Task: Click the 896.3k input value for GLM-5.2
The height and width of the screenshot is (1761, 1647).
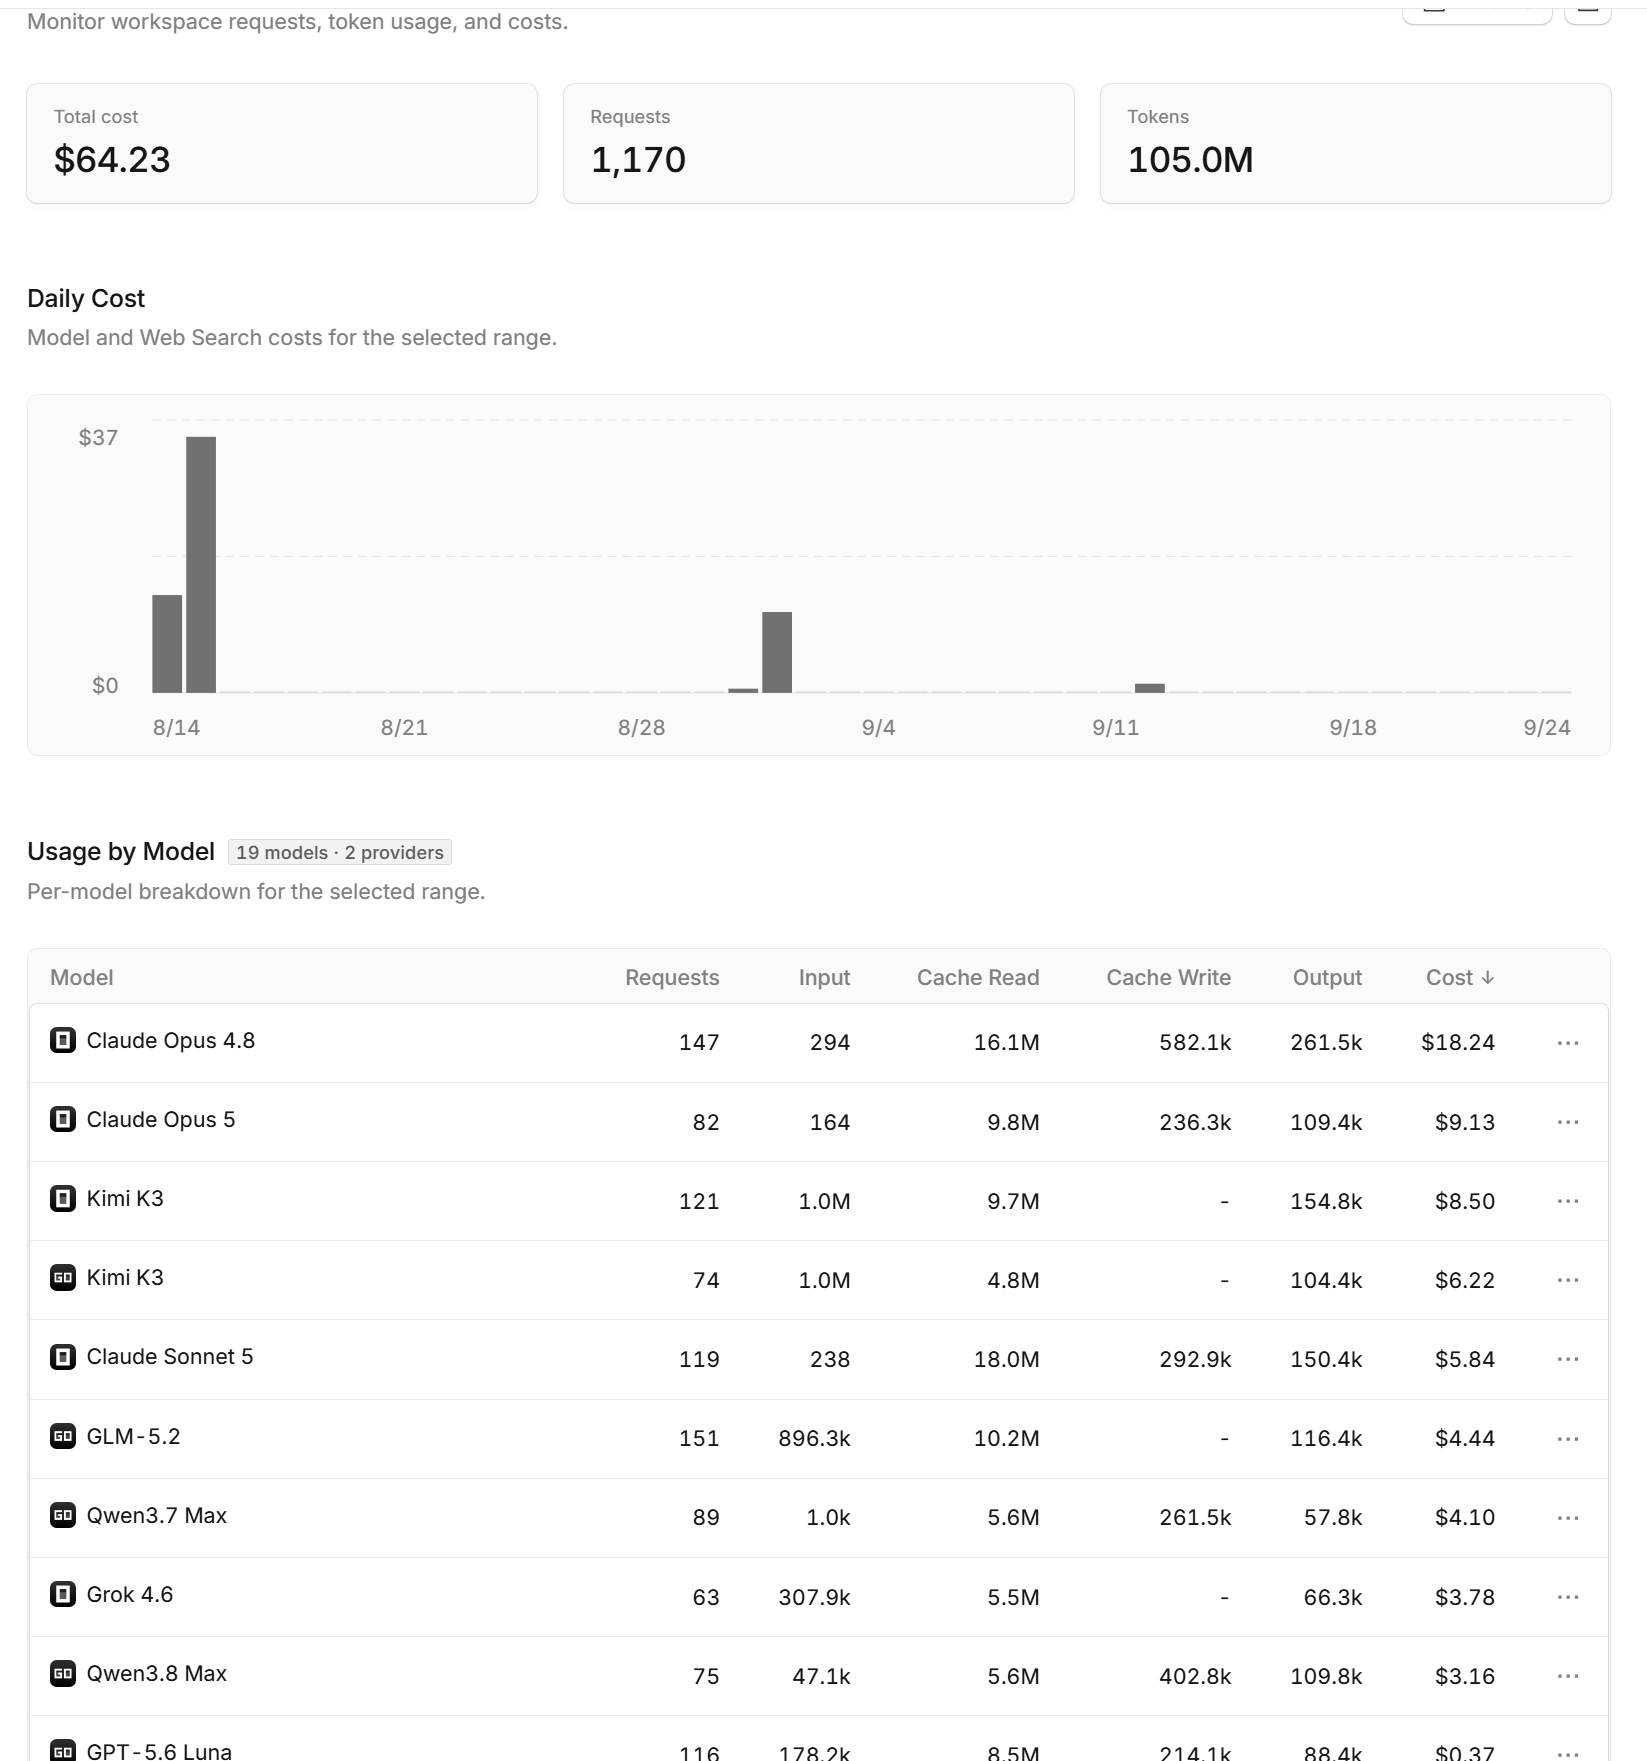Action: tap(814, 1438)
